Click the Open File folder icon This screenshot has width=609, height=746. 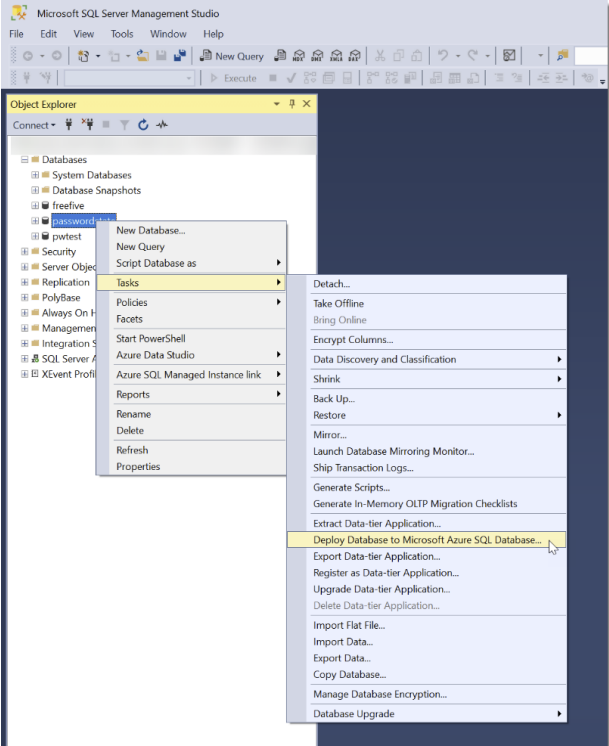pos(143,56)
